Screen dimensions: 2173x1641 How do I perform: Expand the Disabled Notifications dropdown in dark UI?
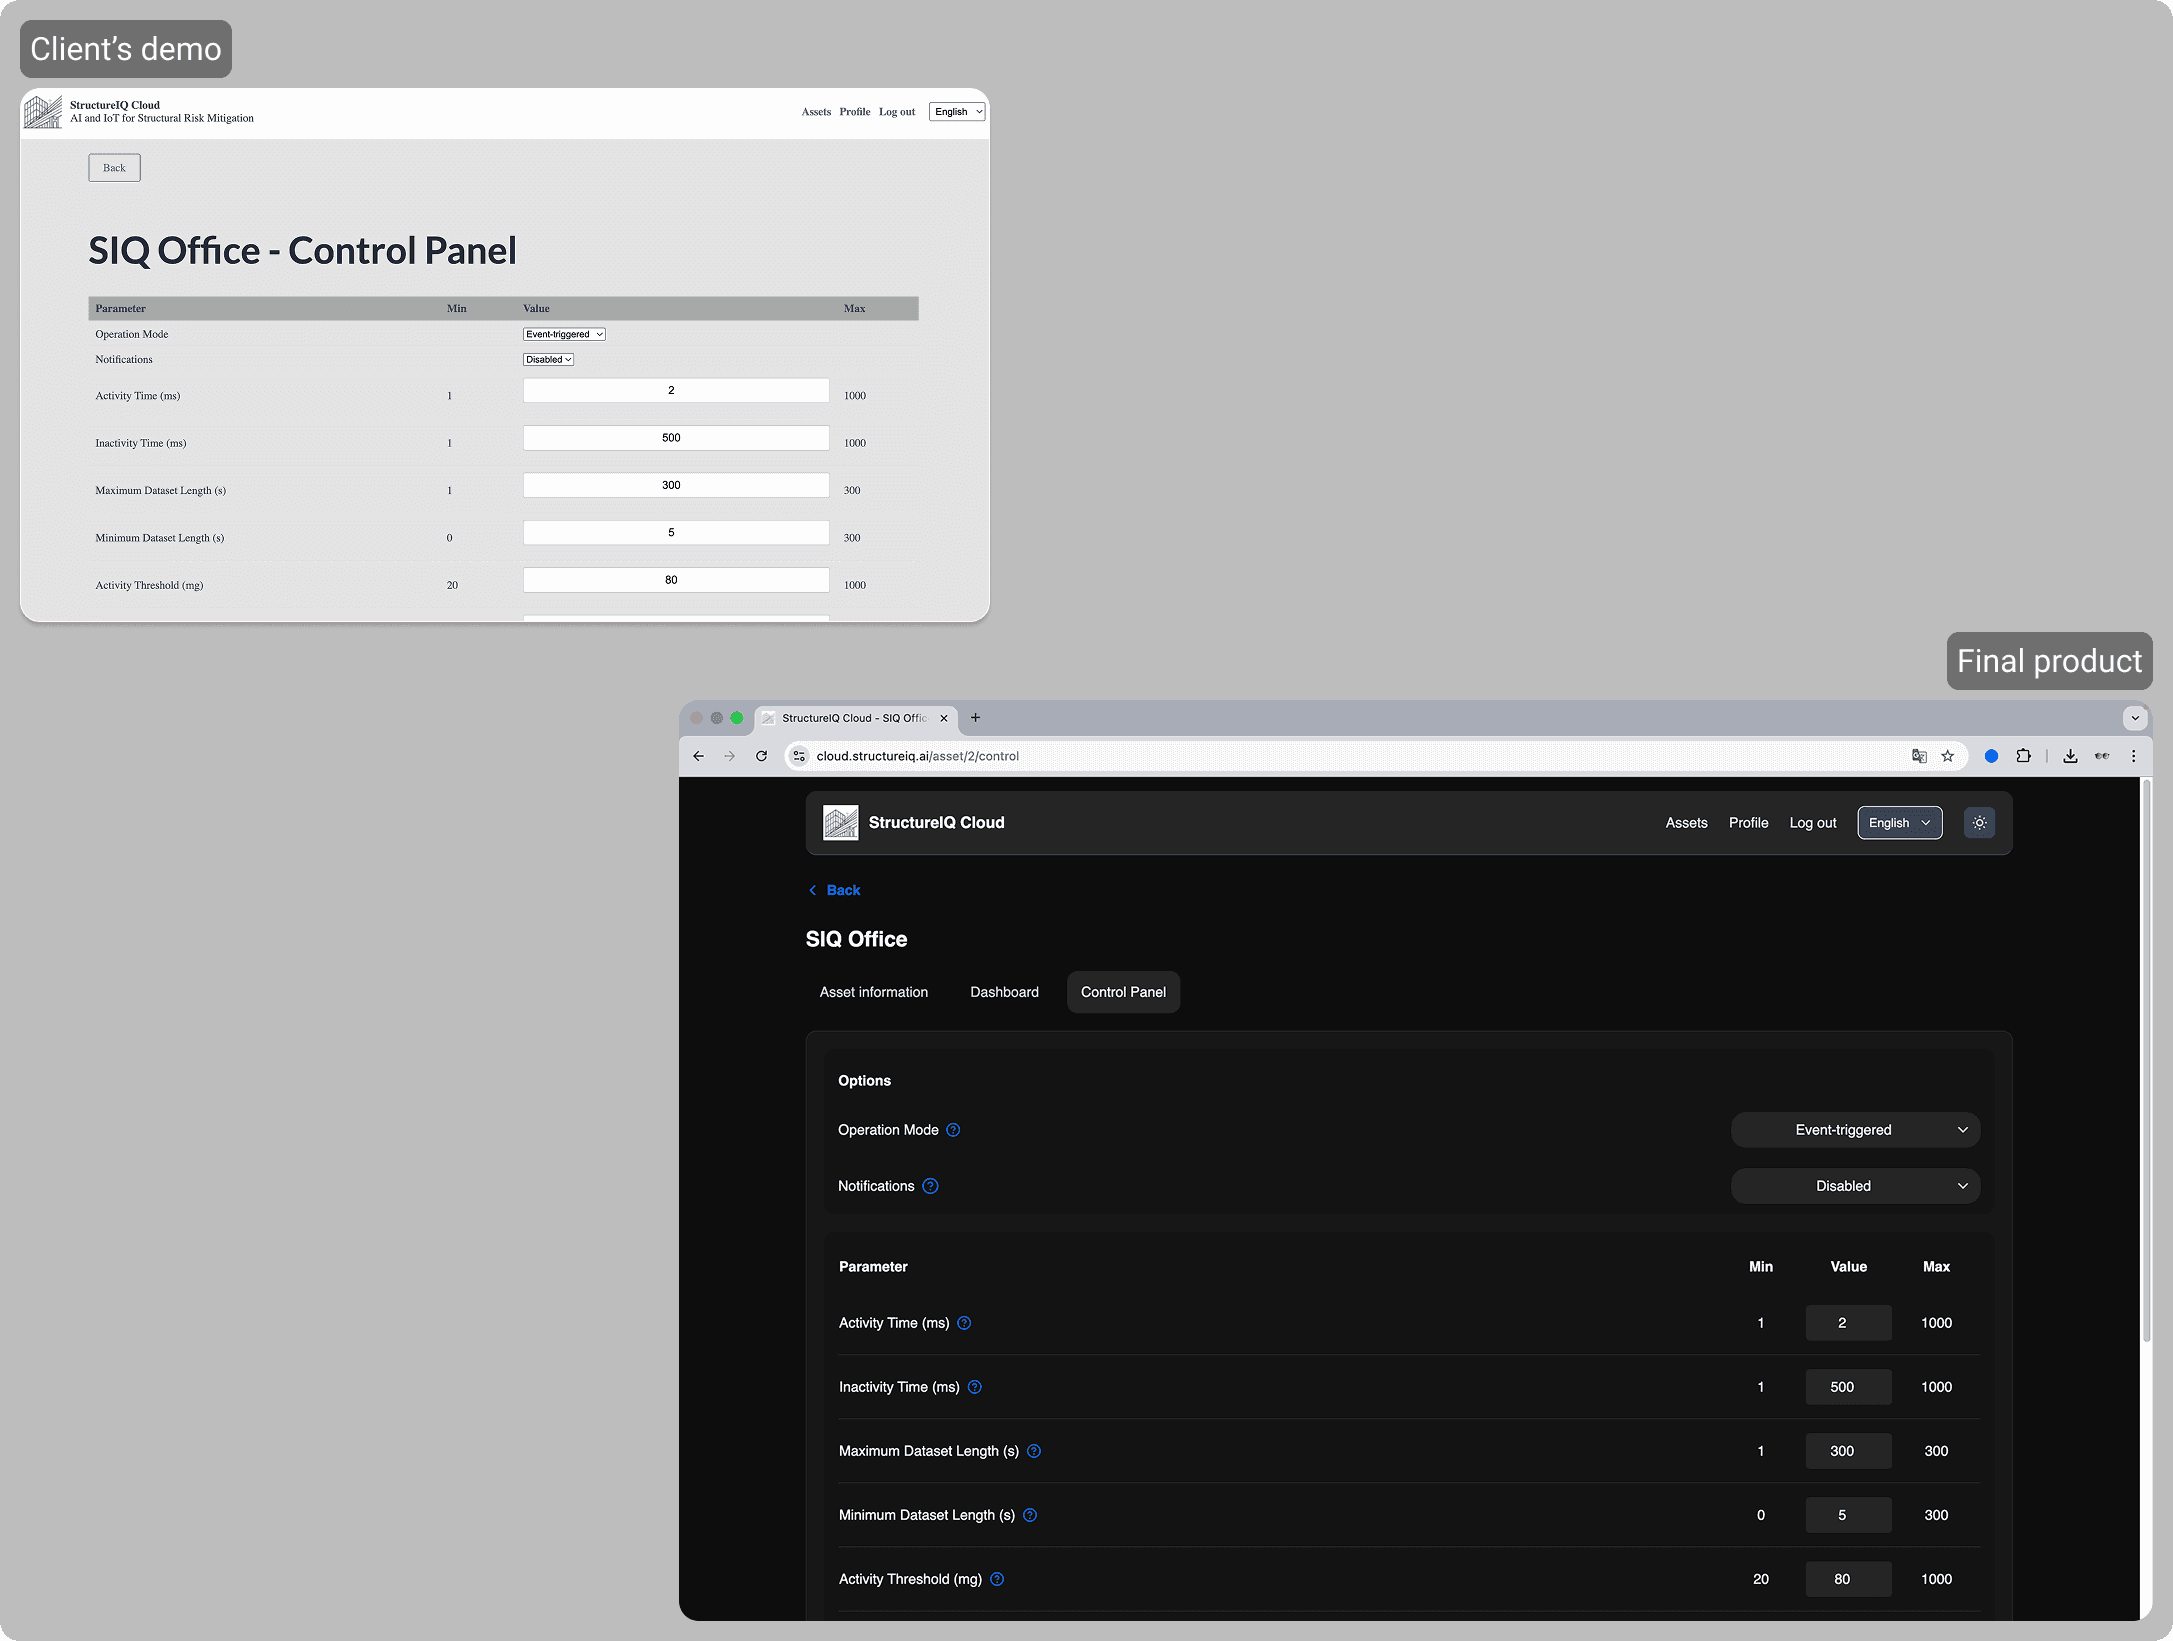(1855, 1186)
